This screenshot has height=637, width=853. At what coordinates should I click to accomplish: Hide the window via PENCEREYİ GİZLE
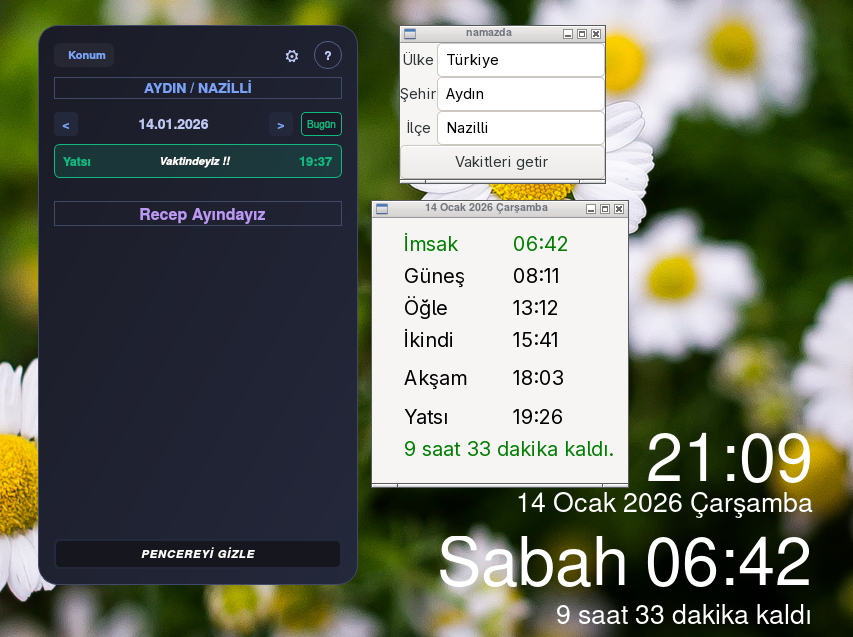198,554
